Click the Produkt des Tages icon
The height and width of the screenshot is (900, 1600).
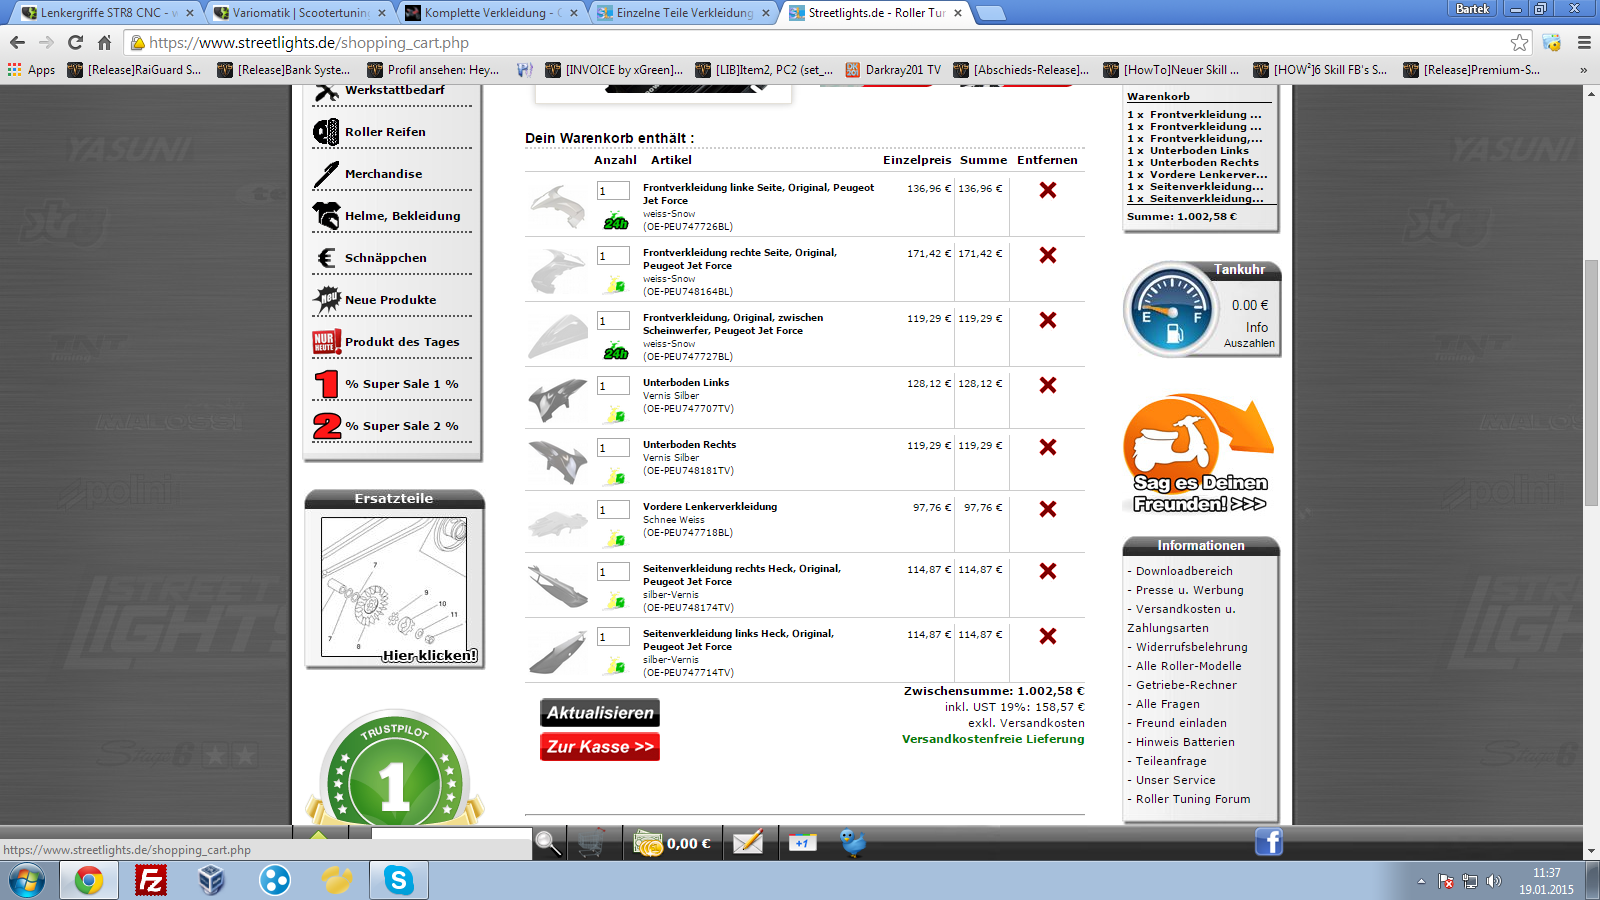click(326, 342)
